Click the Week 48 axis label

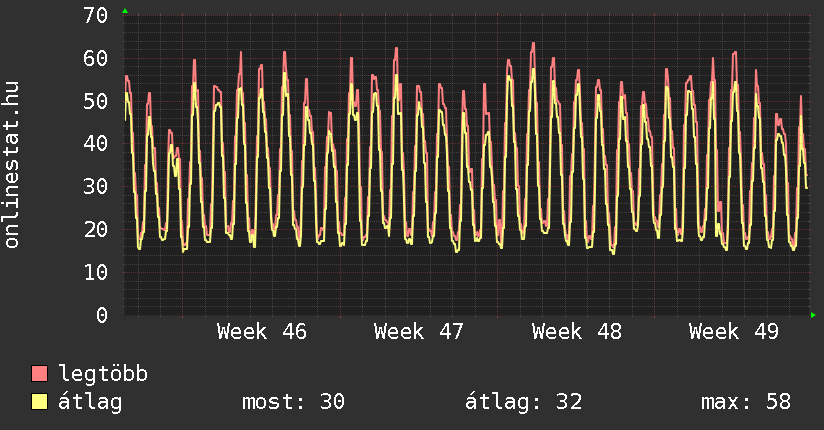click(x=576, y=332)
